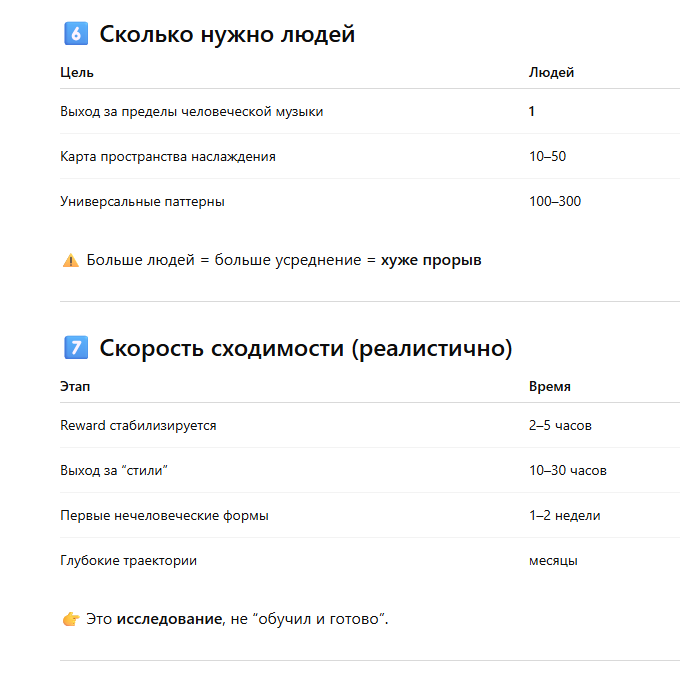Click the "Глубокие траектории" cell
680x674 pixels.
tap(128, 560)
